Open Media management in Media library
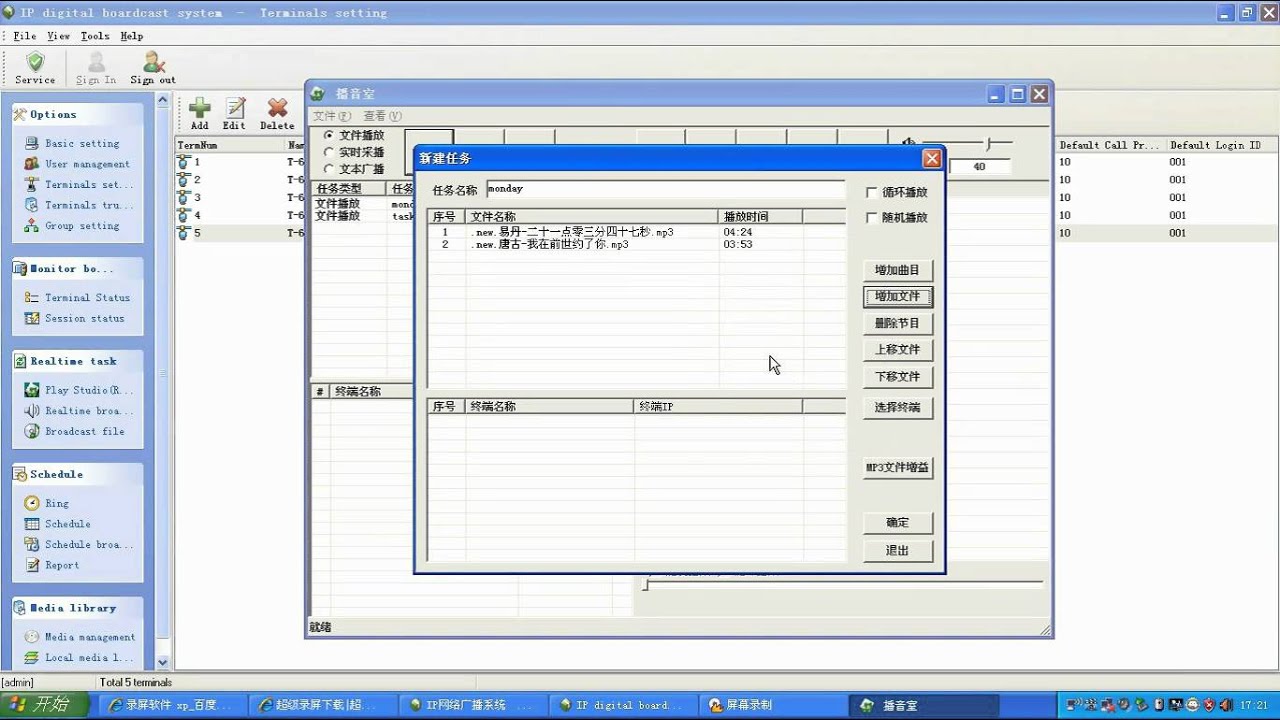1280x720 pixels. coord(80,637)
